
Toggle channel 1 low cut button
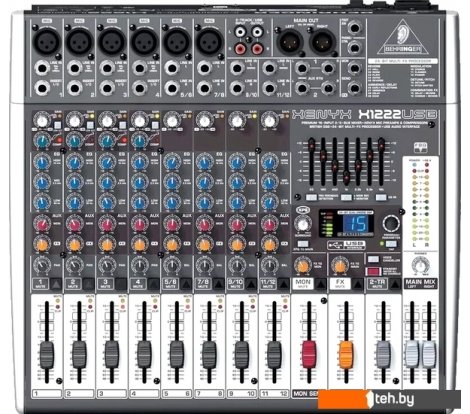[57, 126]
